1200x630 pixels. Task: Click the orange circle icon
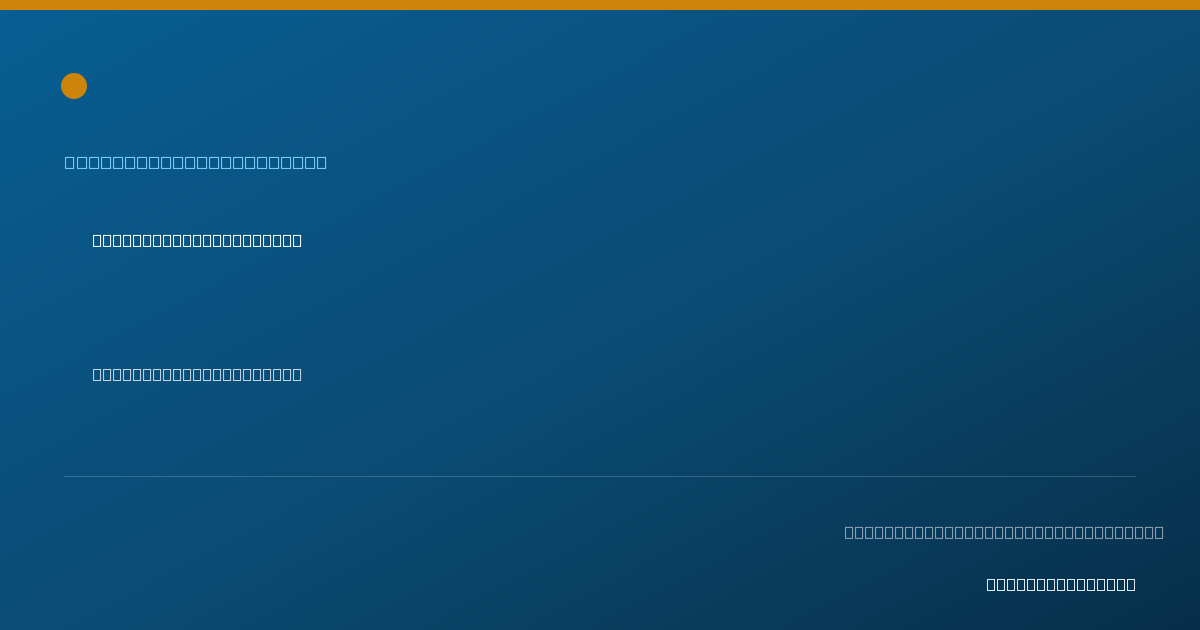(x=74, y=86)
